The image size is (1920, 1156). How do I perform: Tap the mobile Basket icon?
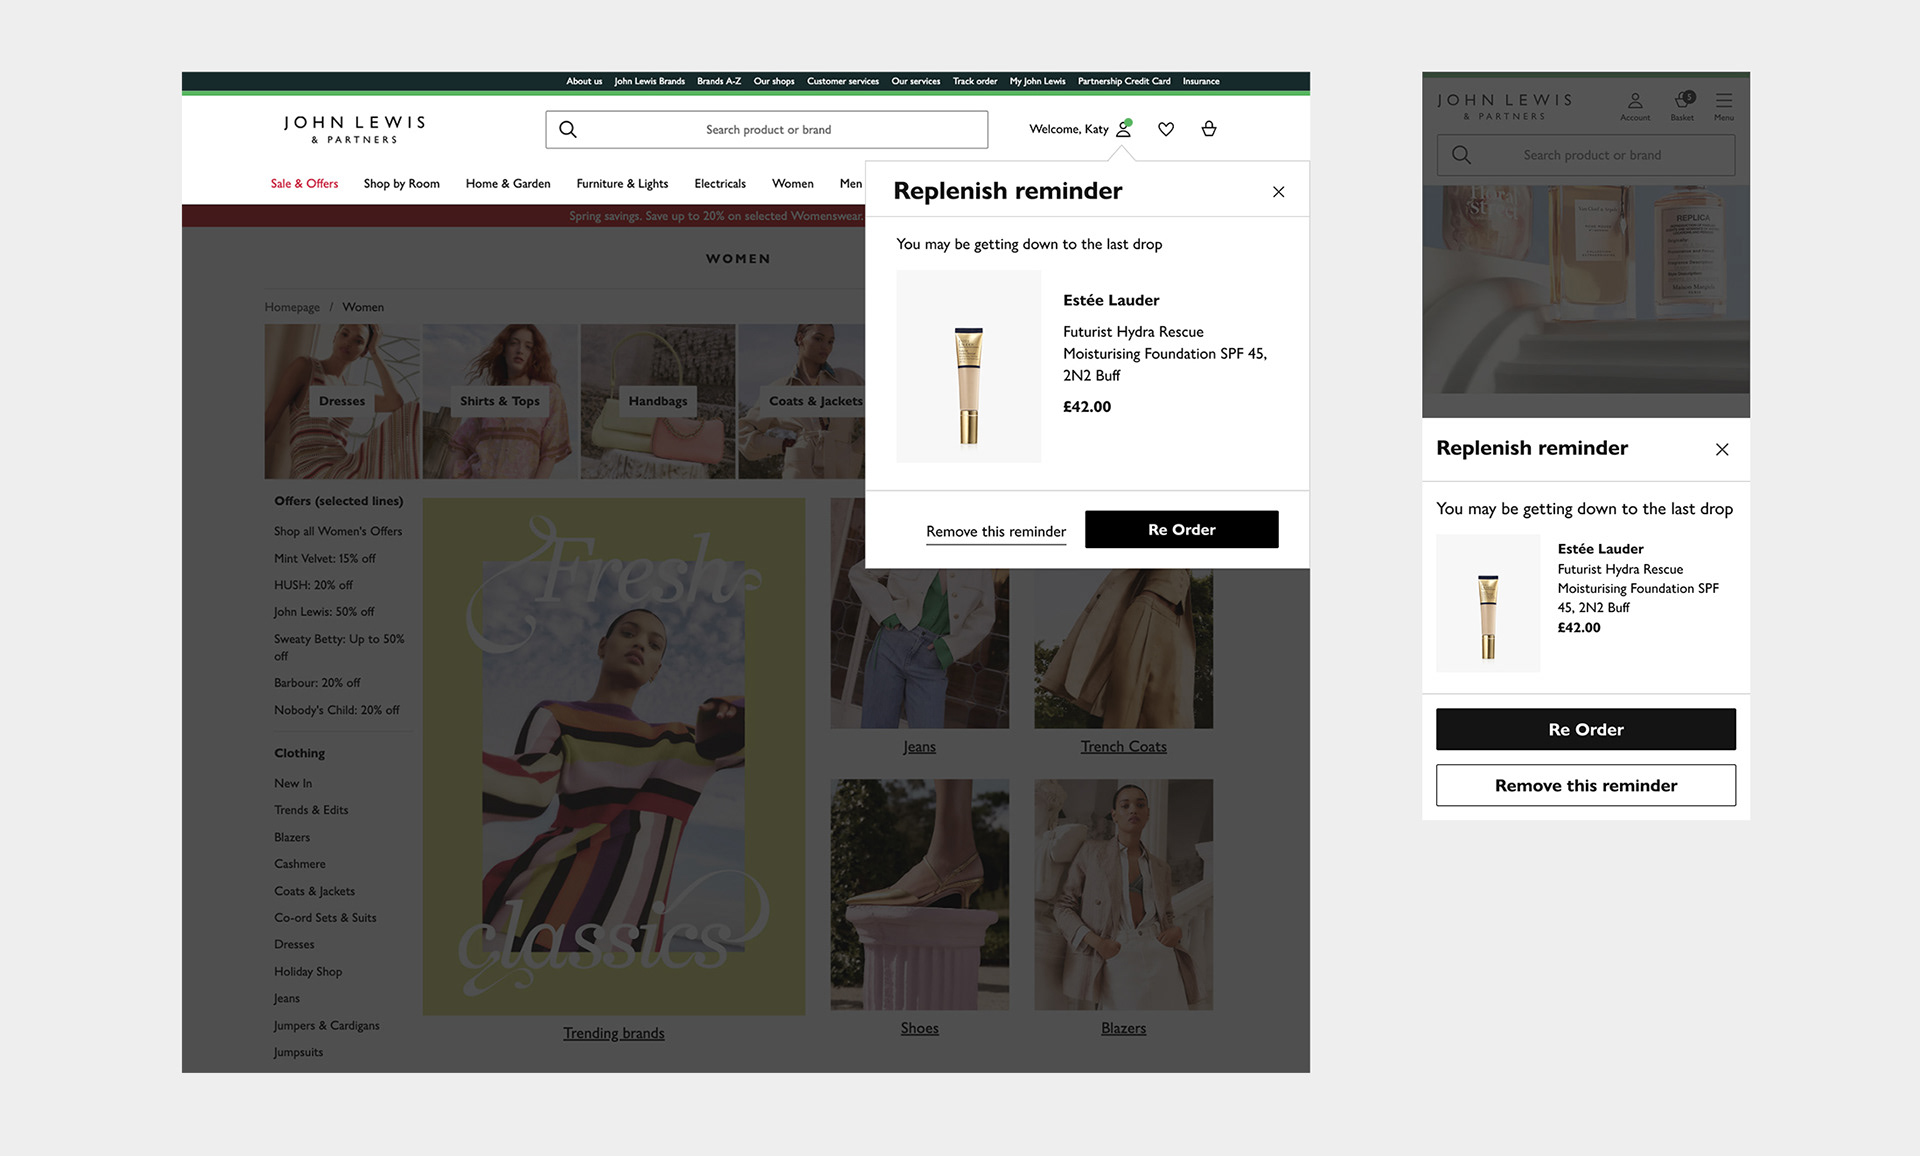[x=1683, y=106]
